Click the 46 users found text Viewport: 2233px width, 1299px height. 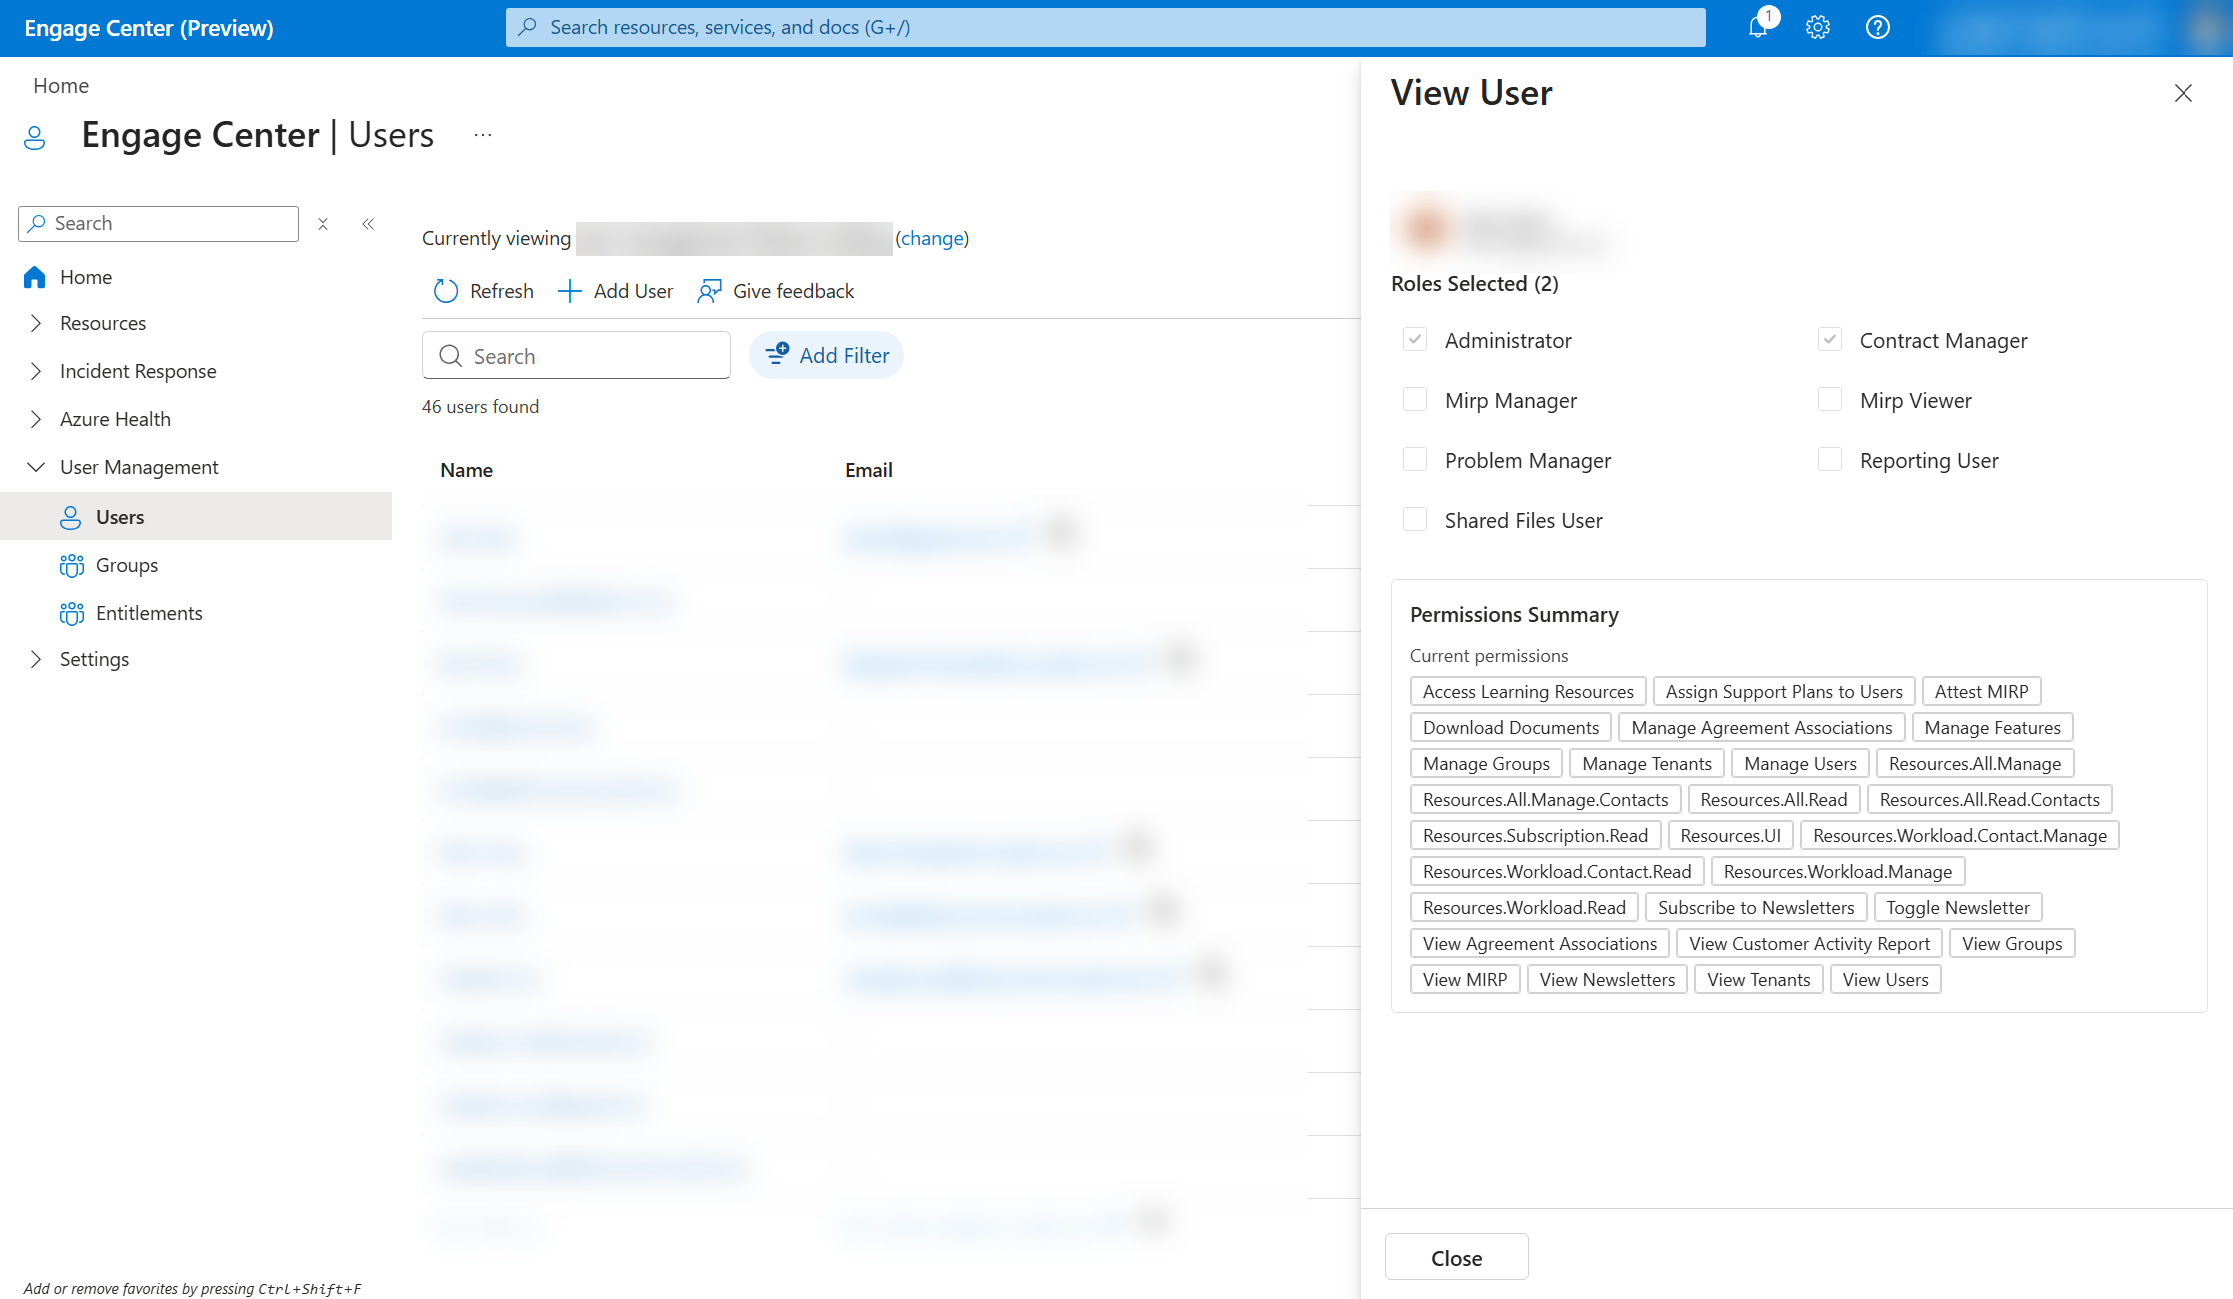point(480,407)
